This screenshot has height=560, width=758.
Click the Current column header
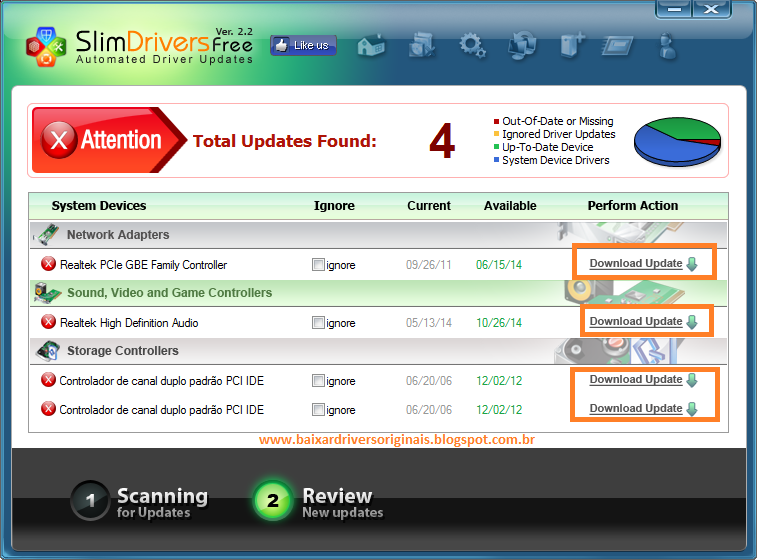(429, 206)
